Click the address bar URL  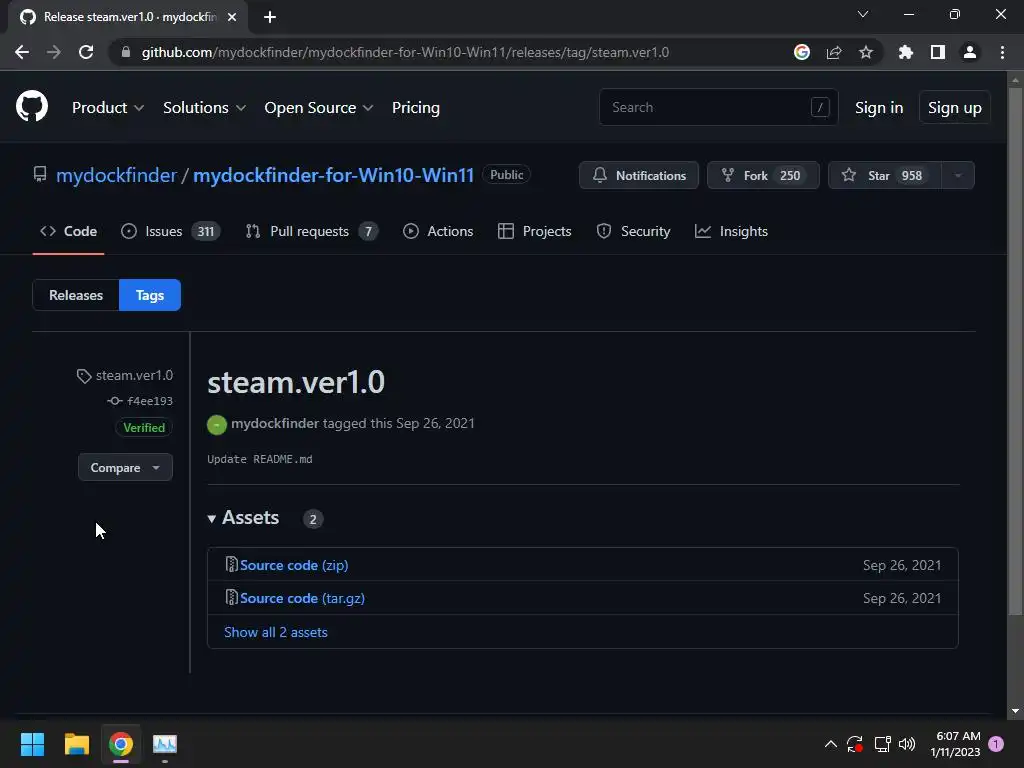pyautogui.click(x=405, y=52)
